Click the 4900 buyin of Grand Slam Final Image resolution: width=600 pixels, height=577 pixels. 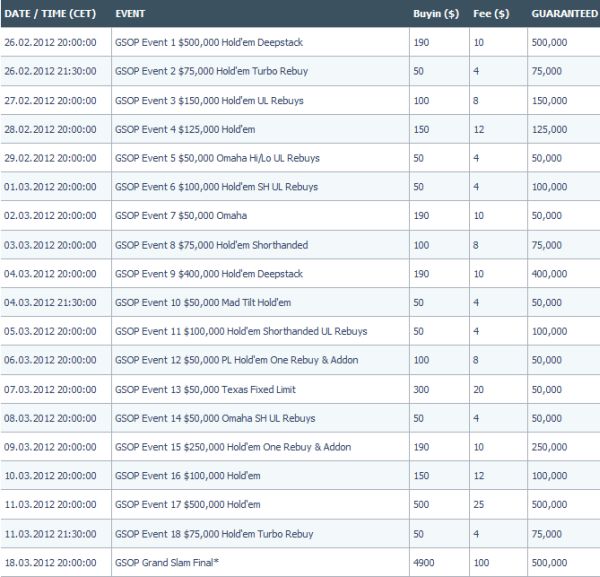point(424,562)
